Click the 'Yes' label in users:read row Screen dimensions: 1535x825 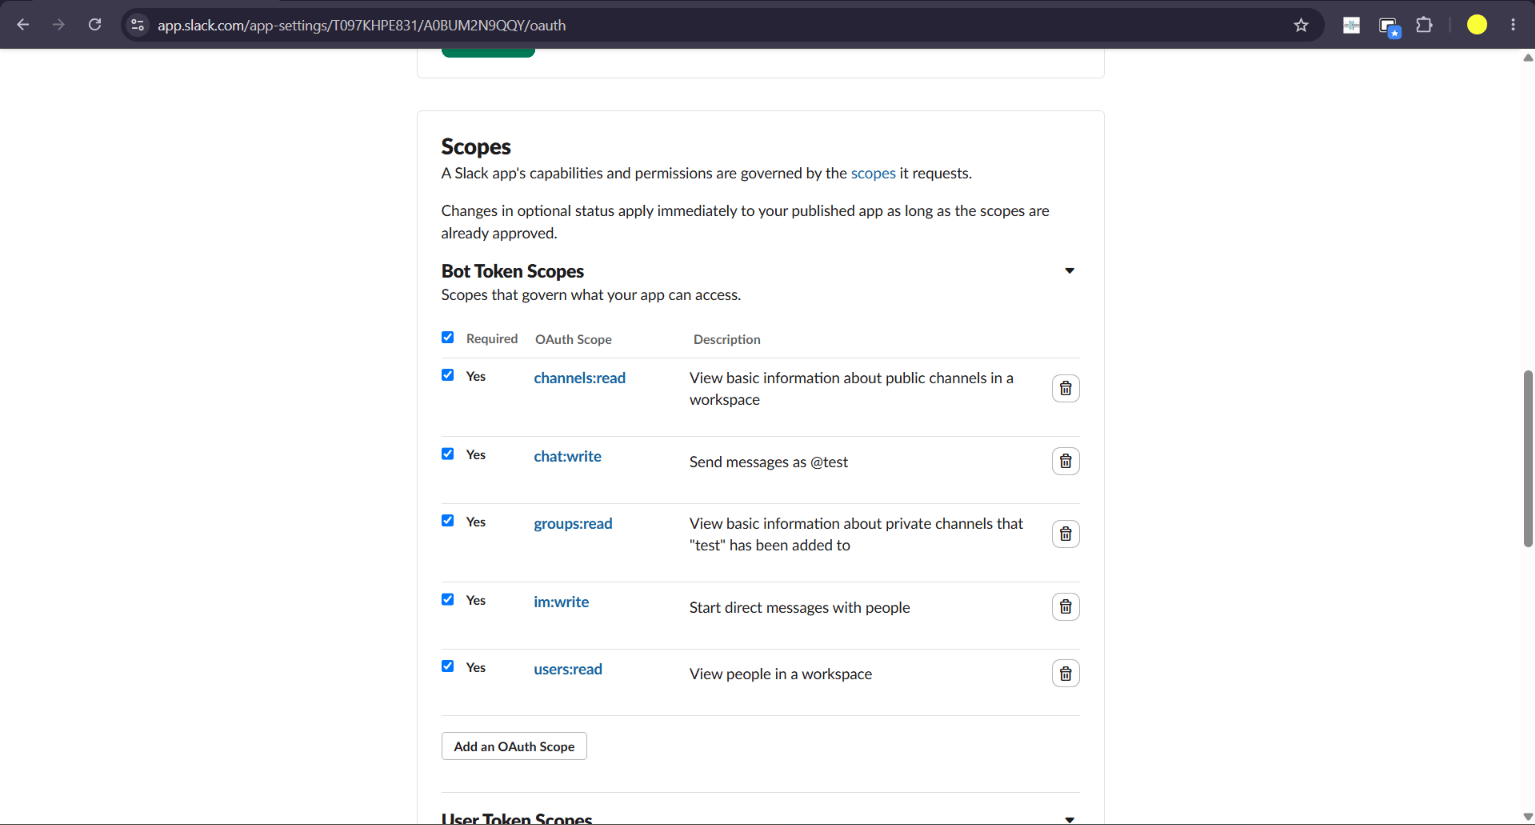476,668
